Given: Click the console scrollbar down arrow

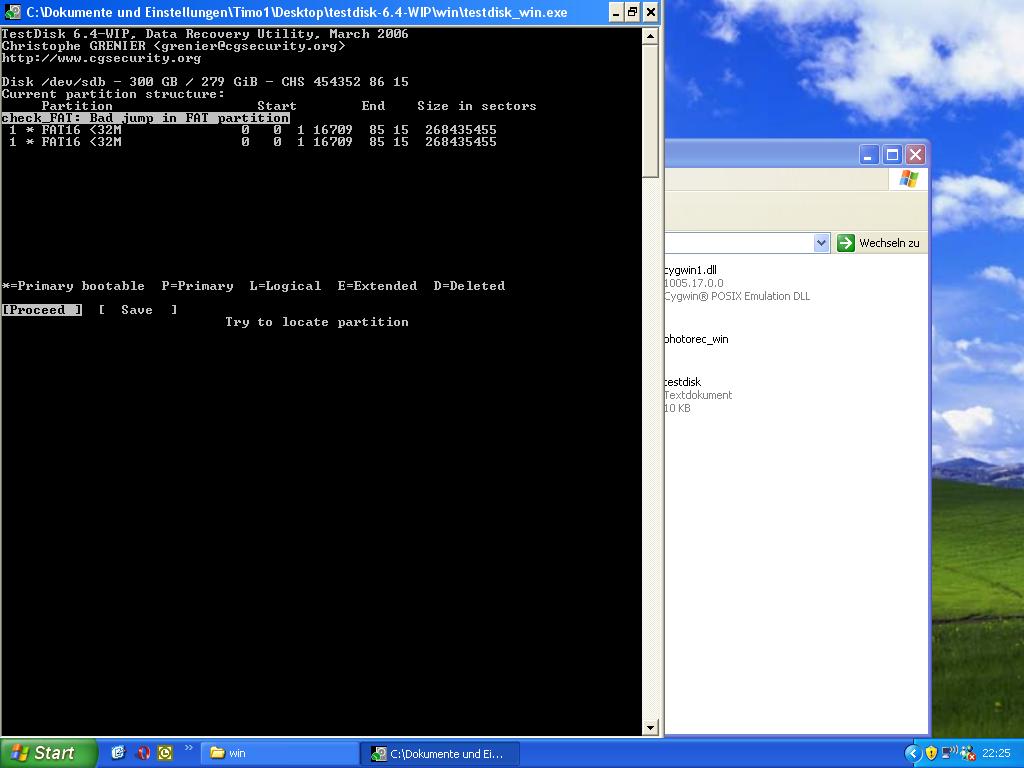Looking at the screenshot, I should pos(650,727).
